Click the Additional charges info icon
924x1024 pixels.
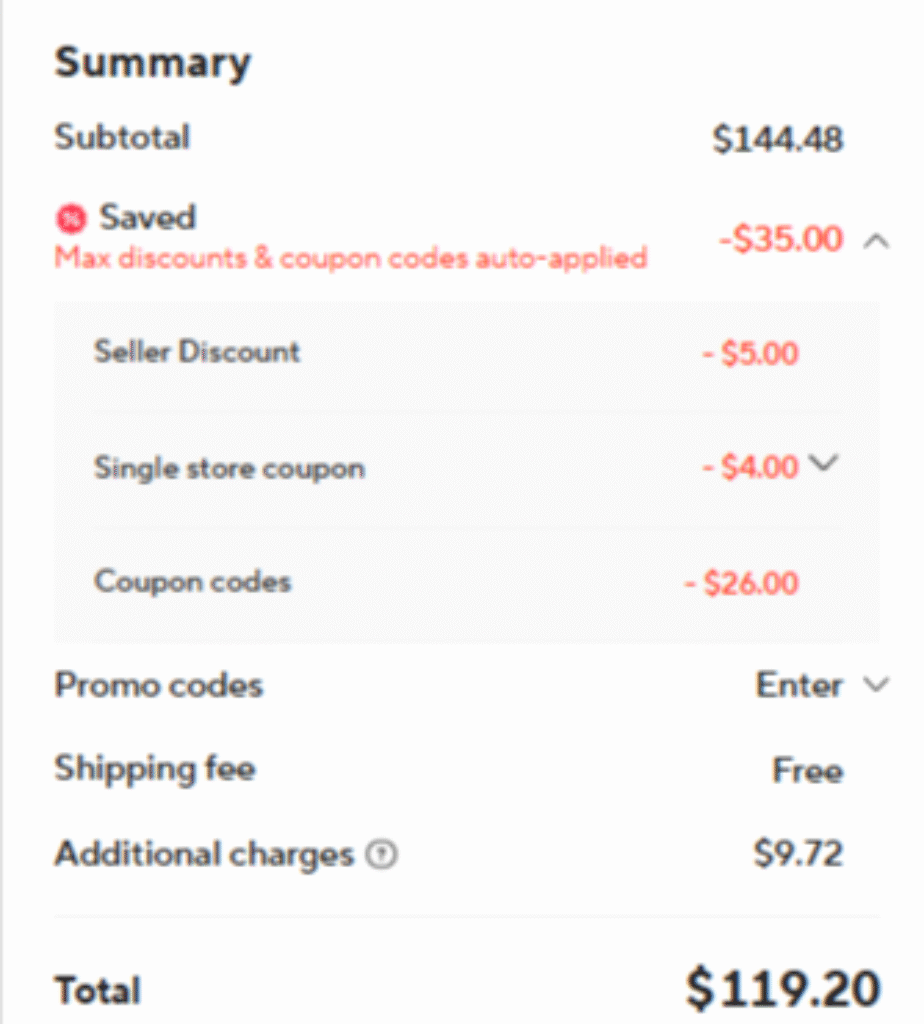(x=381, y=855)
